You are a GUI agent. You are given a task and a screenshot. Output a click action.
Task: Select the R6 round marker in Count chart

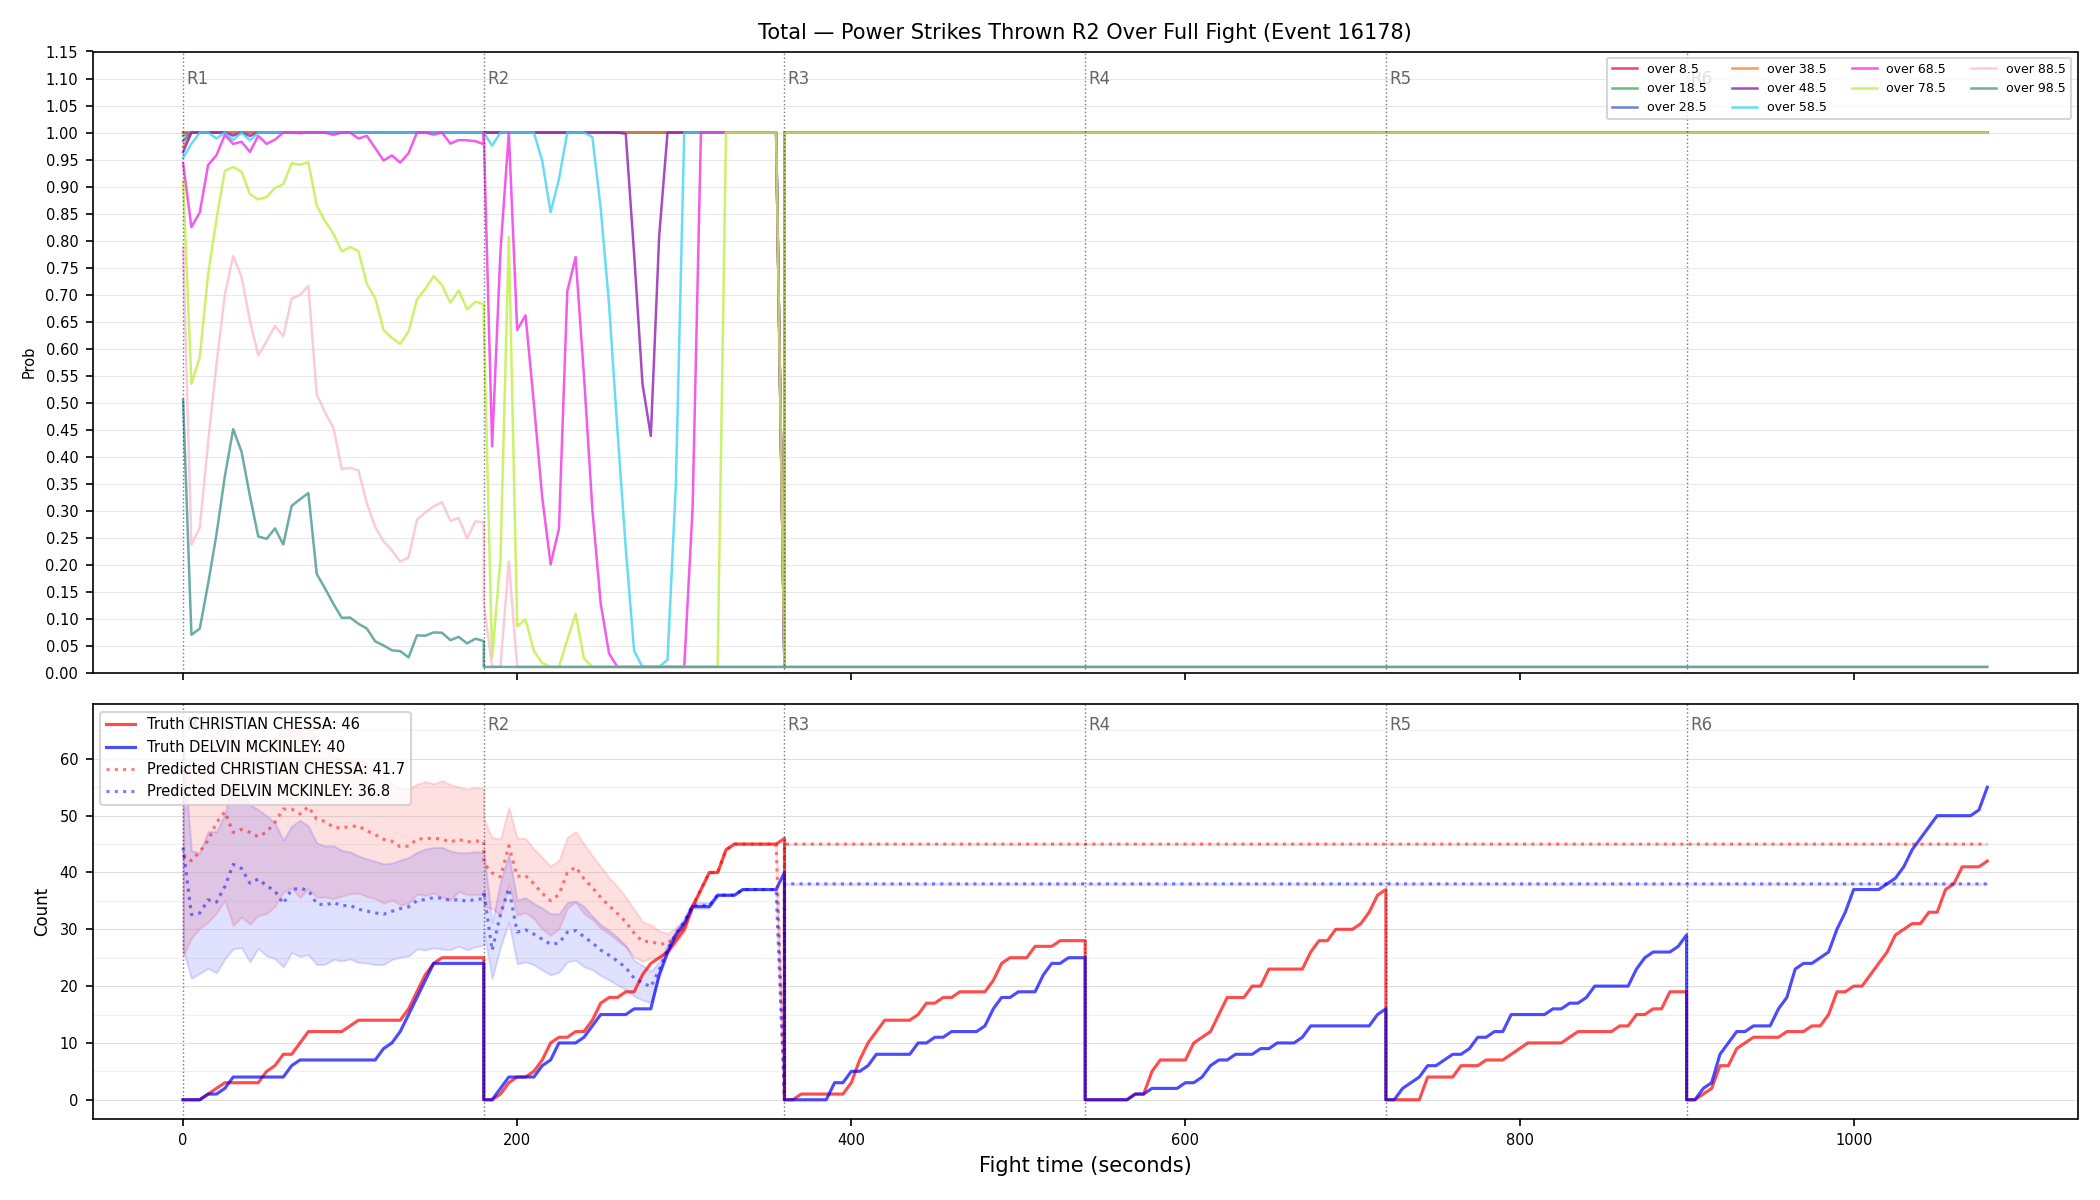coord(1701,724)
